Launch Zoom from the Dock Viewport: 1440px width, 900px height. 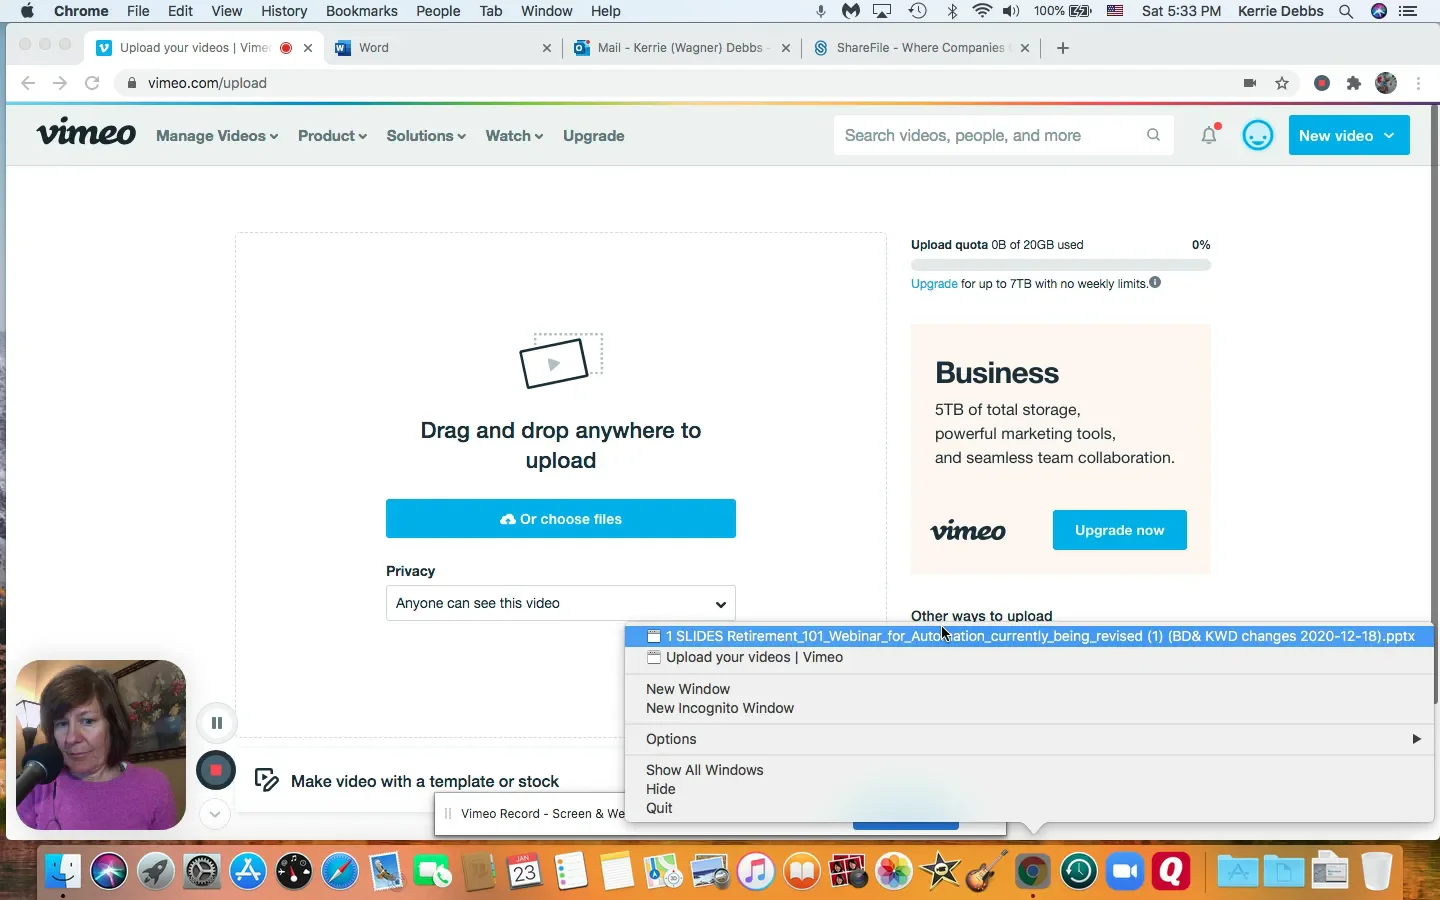point(1125,872)
